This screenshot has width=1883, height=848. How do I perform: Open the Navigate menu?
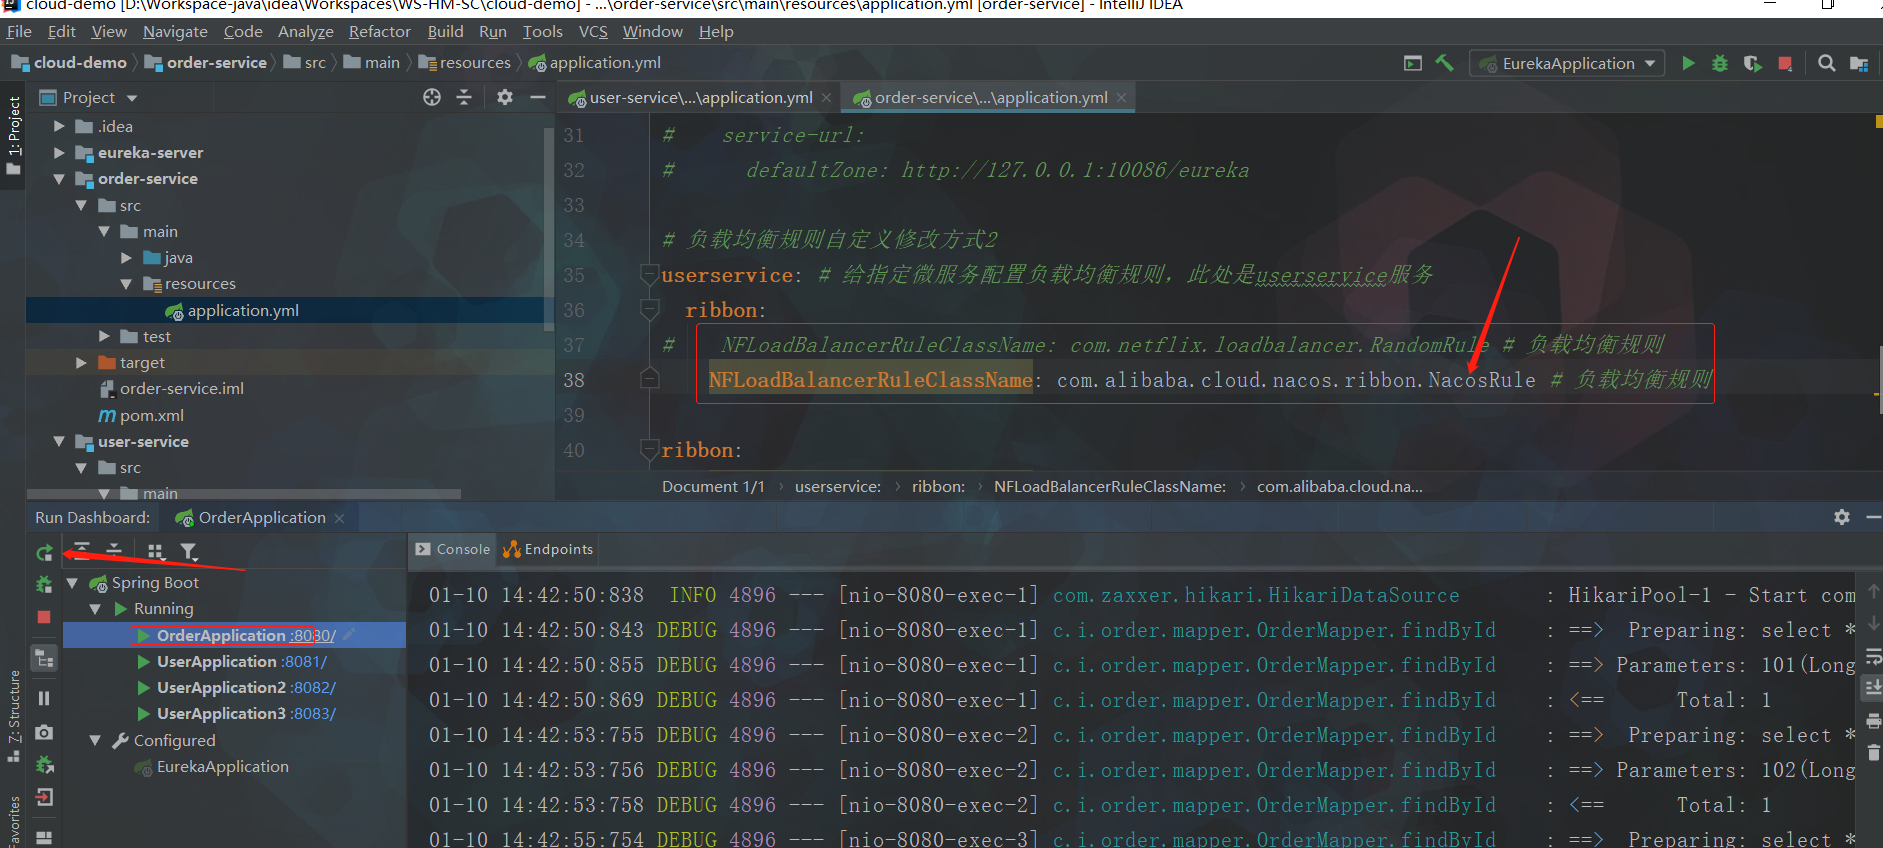pyautogui.click(x=175, y=32)
